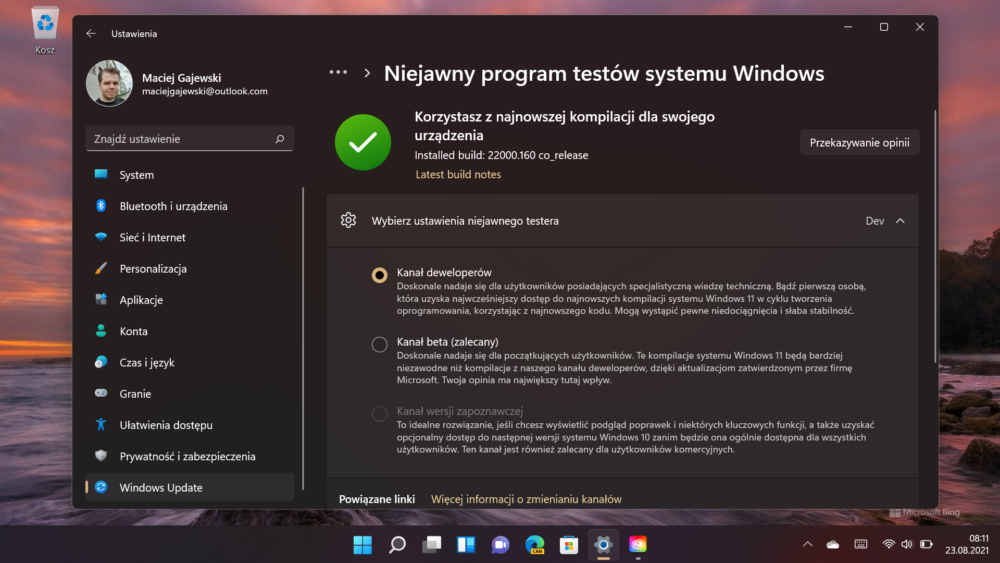Open Sieć i Internet settings
Image resolution: width=1000 pixels, height=563 pixels.
point(189,237)
